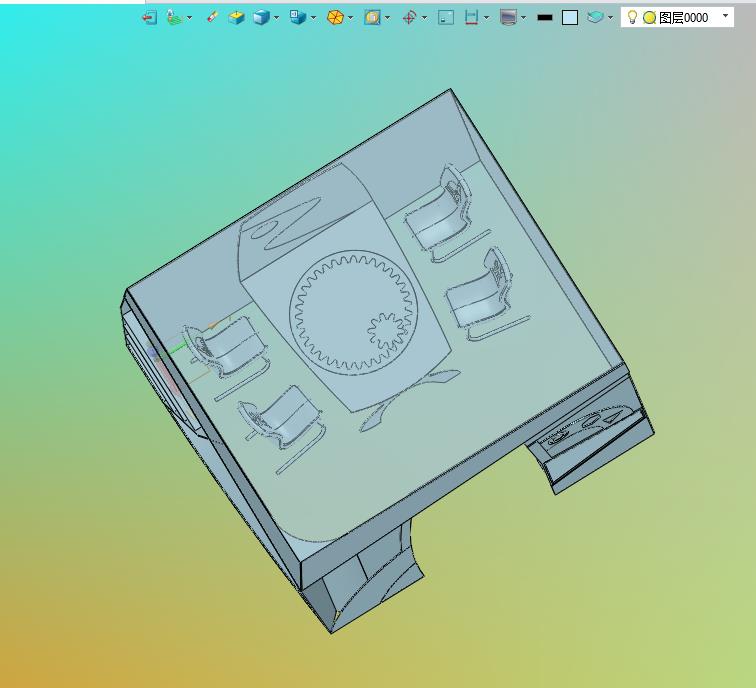Expand the shaded cube dropdown arrow
This screenshot has width=756, height=688.
click(276, 18)
